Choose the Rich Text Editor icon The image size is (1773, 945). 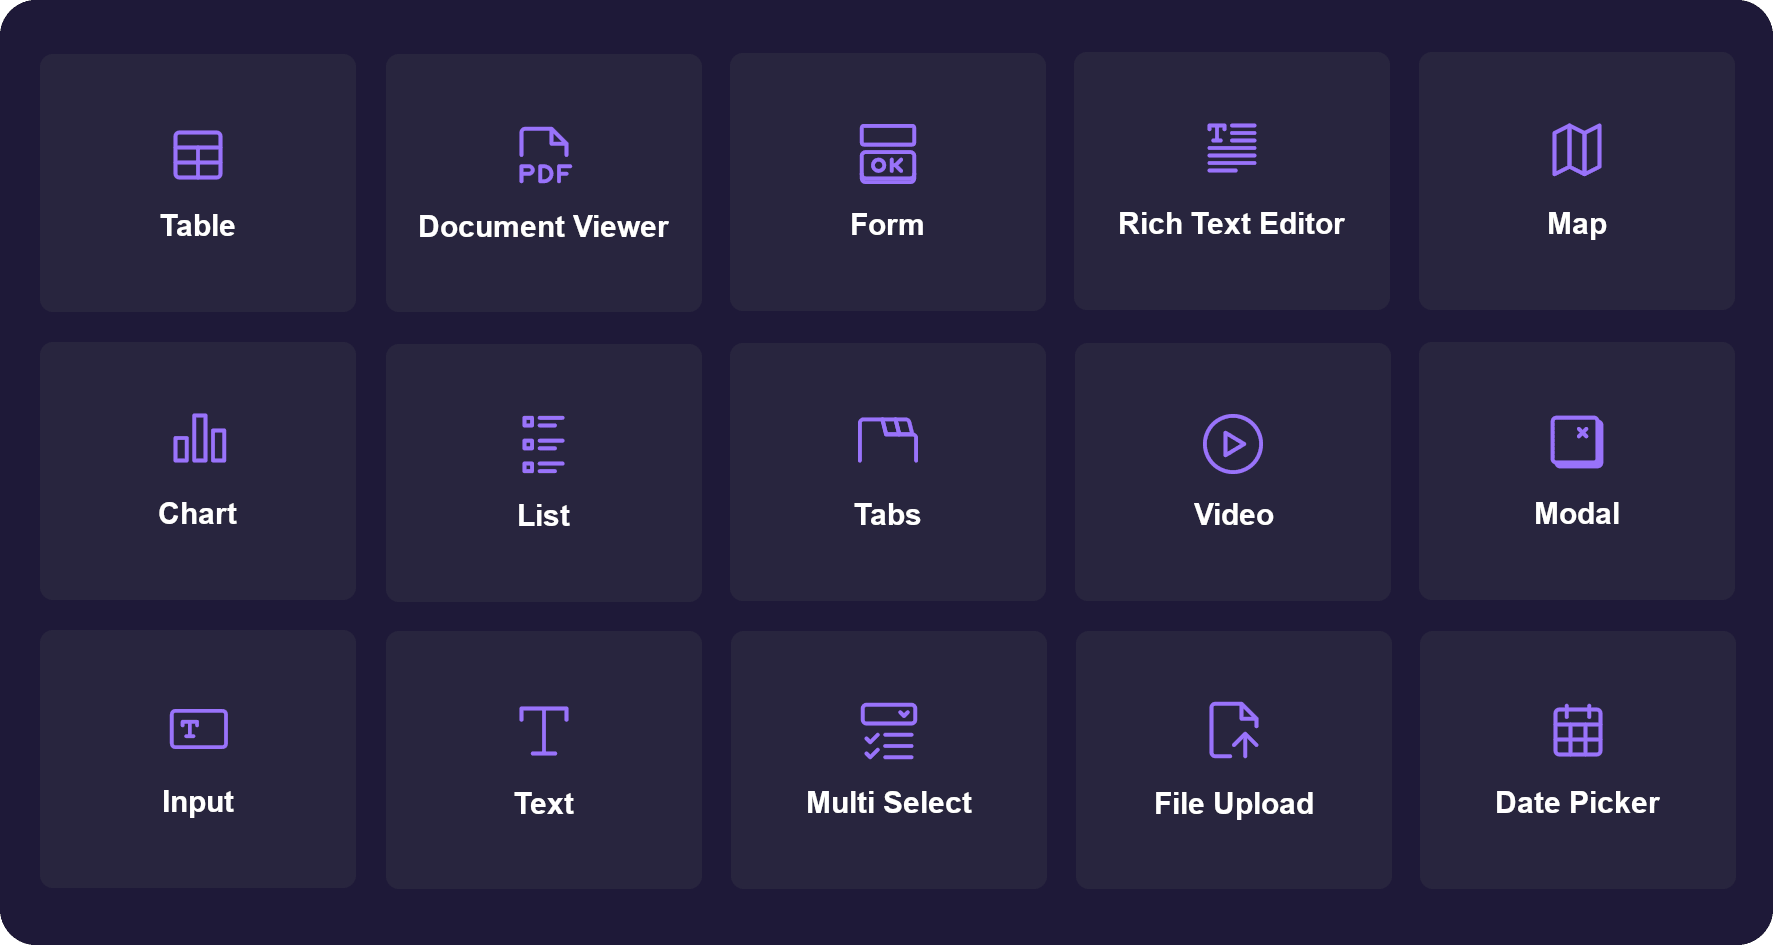[1232, 148]
